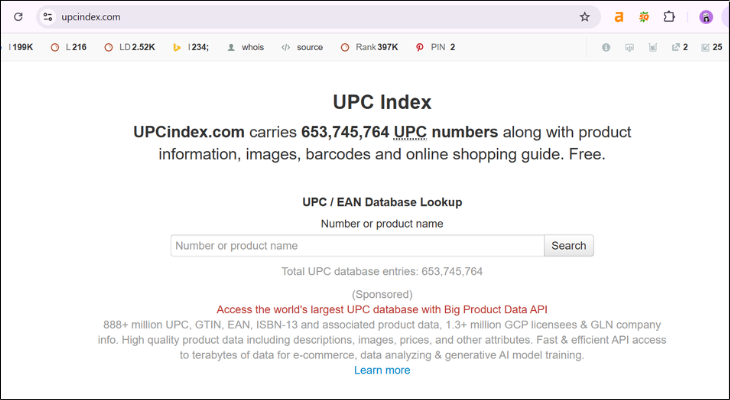Focus the Number or product name field
730x400 pixels.
357,245
